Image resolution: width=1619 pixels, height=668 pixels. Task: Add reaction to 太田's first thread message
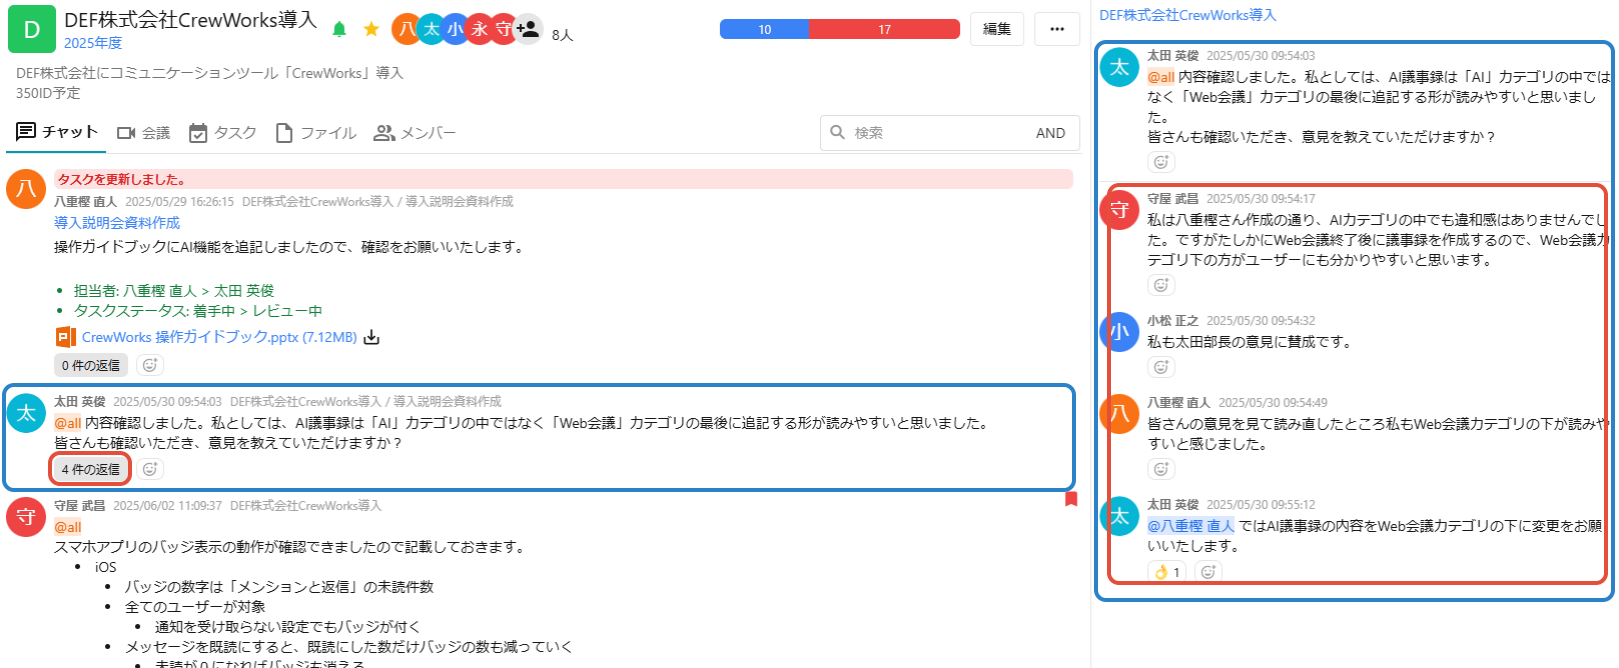pos(1161,162)
